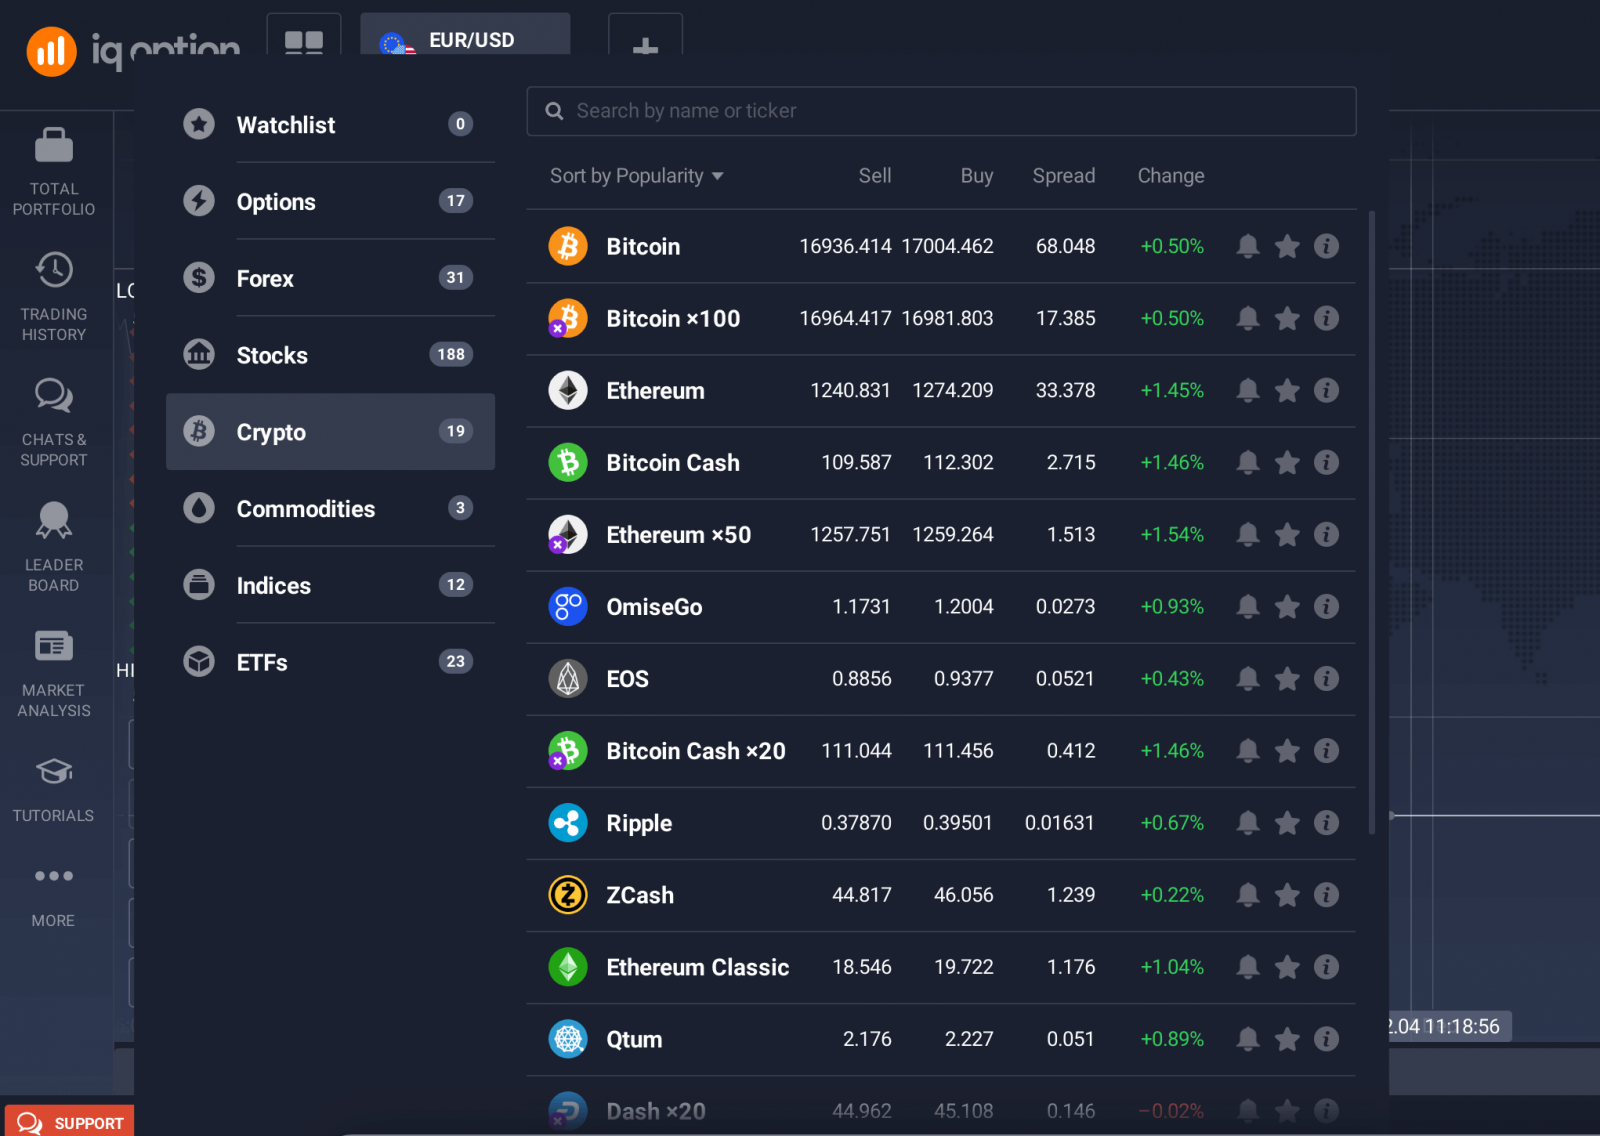Open Trading History clock icon
Image resolution: width=1600 pixels, height=1136 pixels.
(x=54, y=270)
